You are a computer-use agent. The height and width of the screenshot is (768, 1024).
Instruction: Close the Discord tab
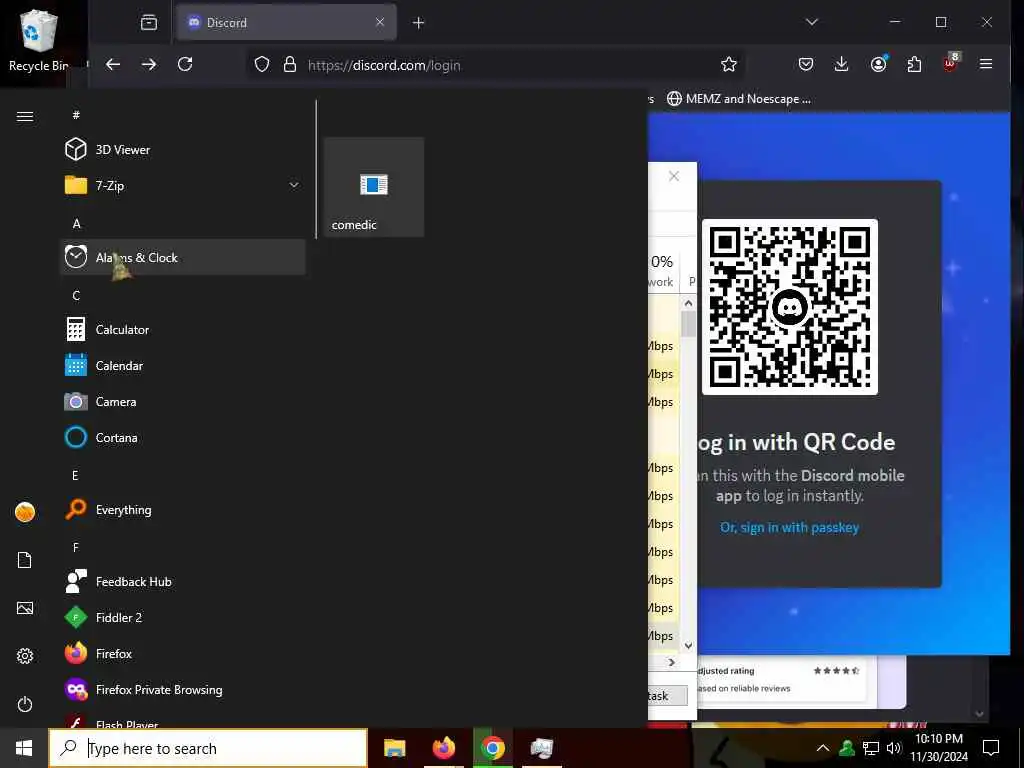(x=380, y=22)
